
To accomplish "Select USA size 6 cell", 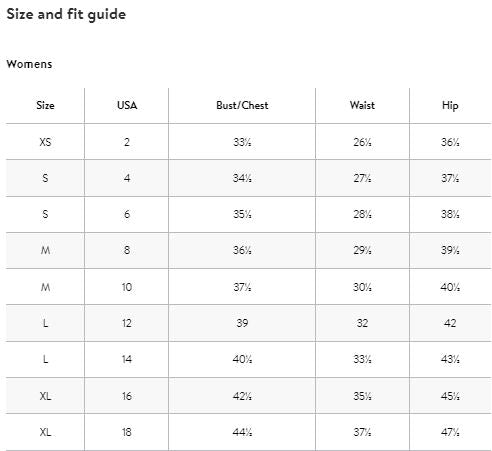I will tap(127, 214).
